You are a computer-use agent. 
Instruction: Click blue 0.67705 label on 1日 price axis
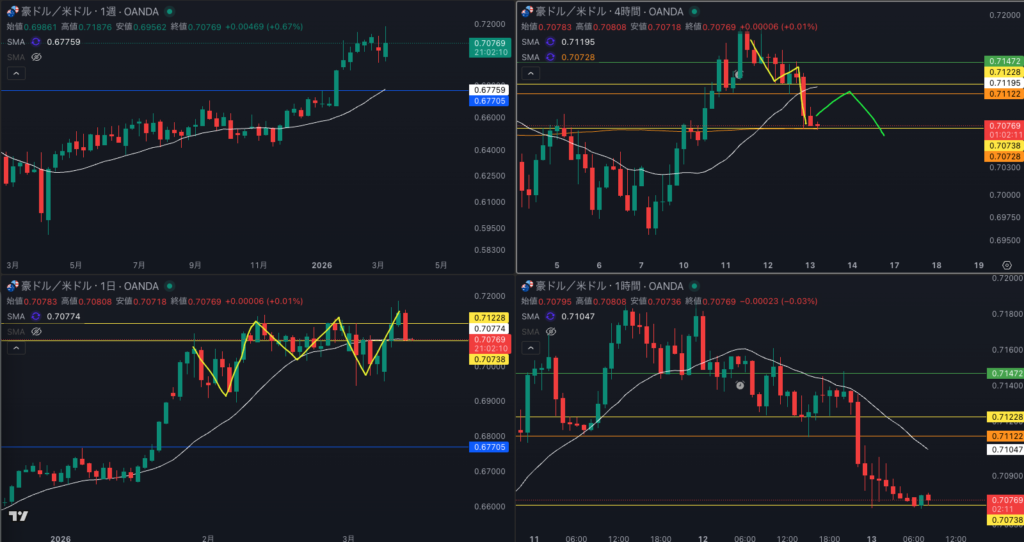(489, 447)
